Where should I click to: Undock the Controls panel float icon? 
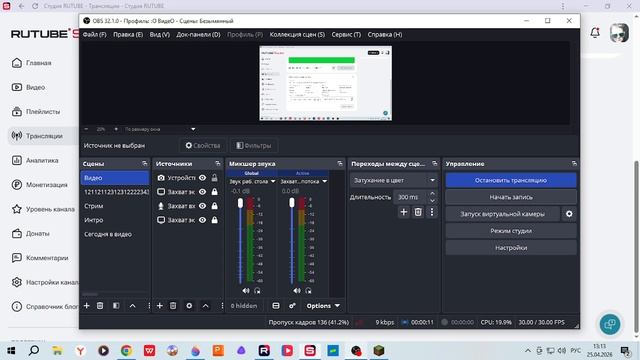click(x=574, y=164)
